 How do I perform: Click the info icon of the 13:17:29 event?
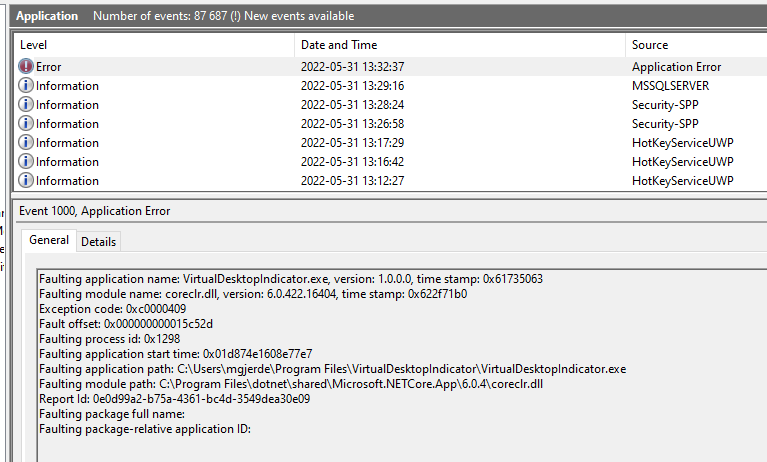click(26, 142)
